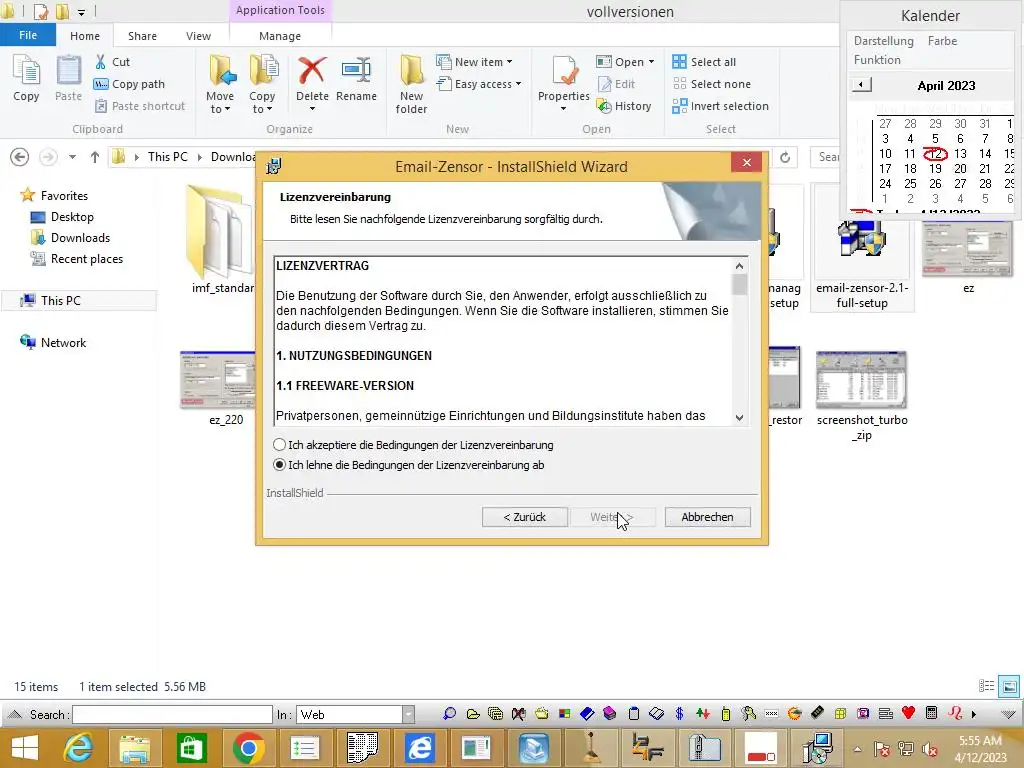Image resolution: width=1024 pixels, height=768 pixels.
Task: Click the calculator icon in search toolbar
Action: click(932, 713)
